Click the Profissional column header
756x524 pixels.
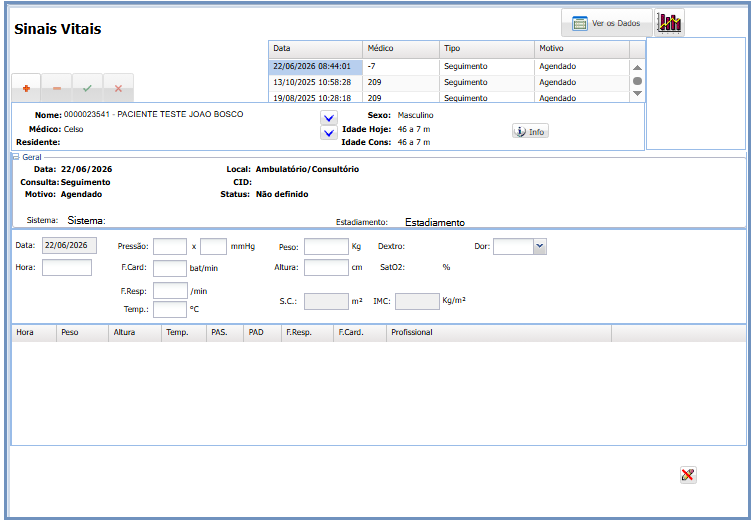coord(499,333)
